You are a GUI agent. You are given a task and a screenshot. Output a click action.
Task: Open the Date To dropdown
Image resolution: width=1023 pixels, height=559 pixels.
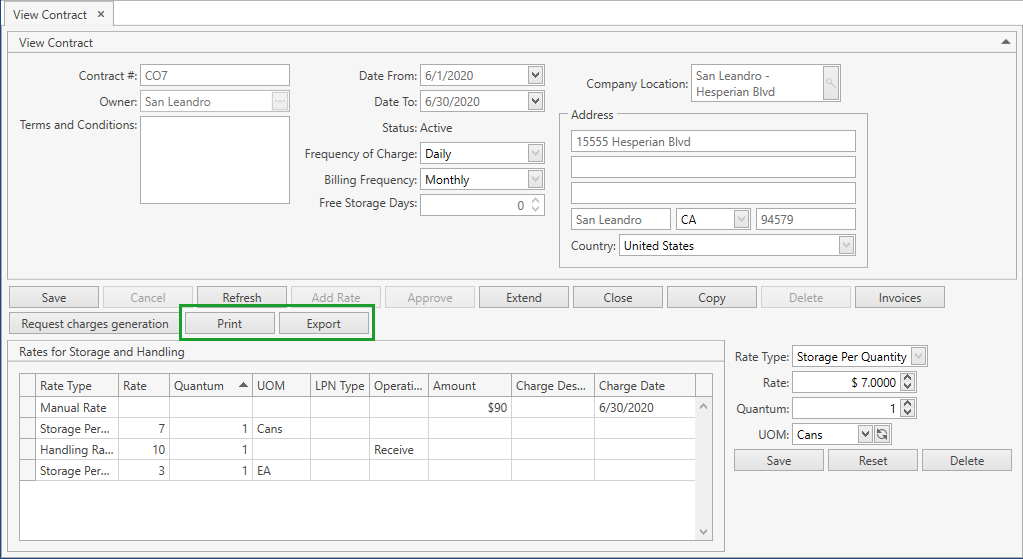535,101
